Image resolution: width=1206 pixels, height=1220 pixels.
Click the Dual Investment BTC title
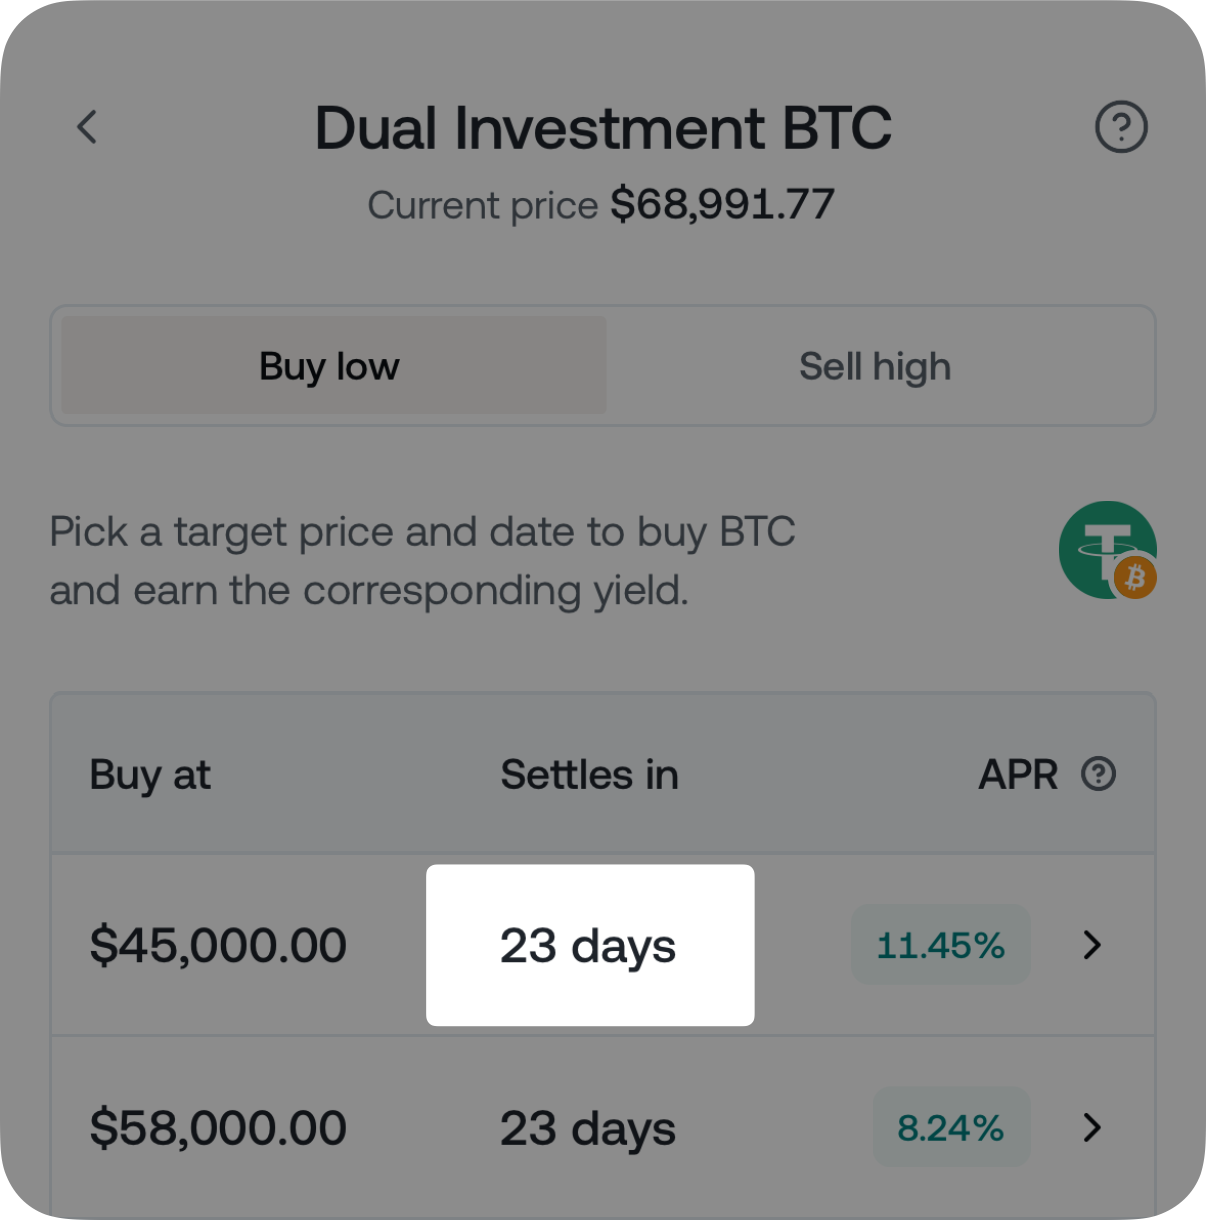tap(603, 128)
